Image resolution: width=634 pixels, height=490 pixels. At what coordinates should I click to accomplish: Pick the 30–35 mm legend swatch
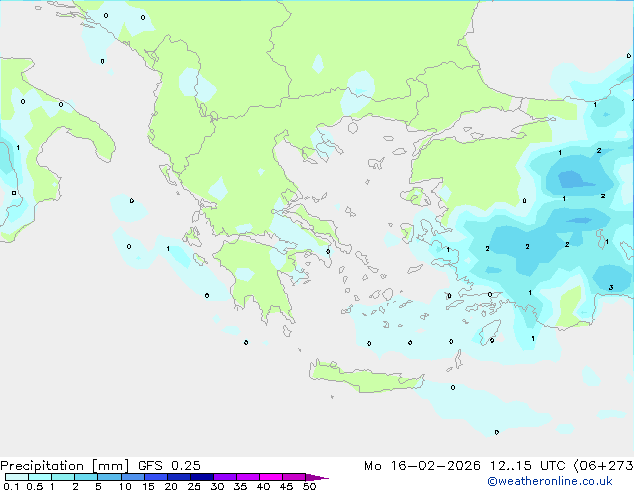pyautogui.click(x=225, y=477)
